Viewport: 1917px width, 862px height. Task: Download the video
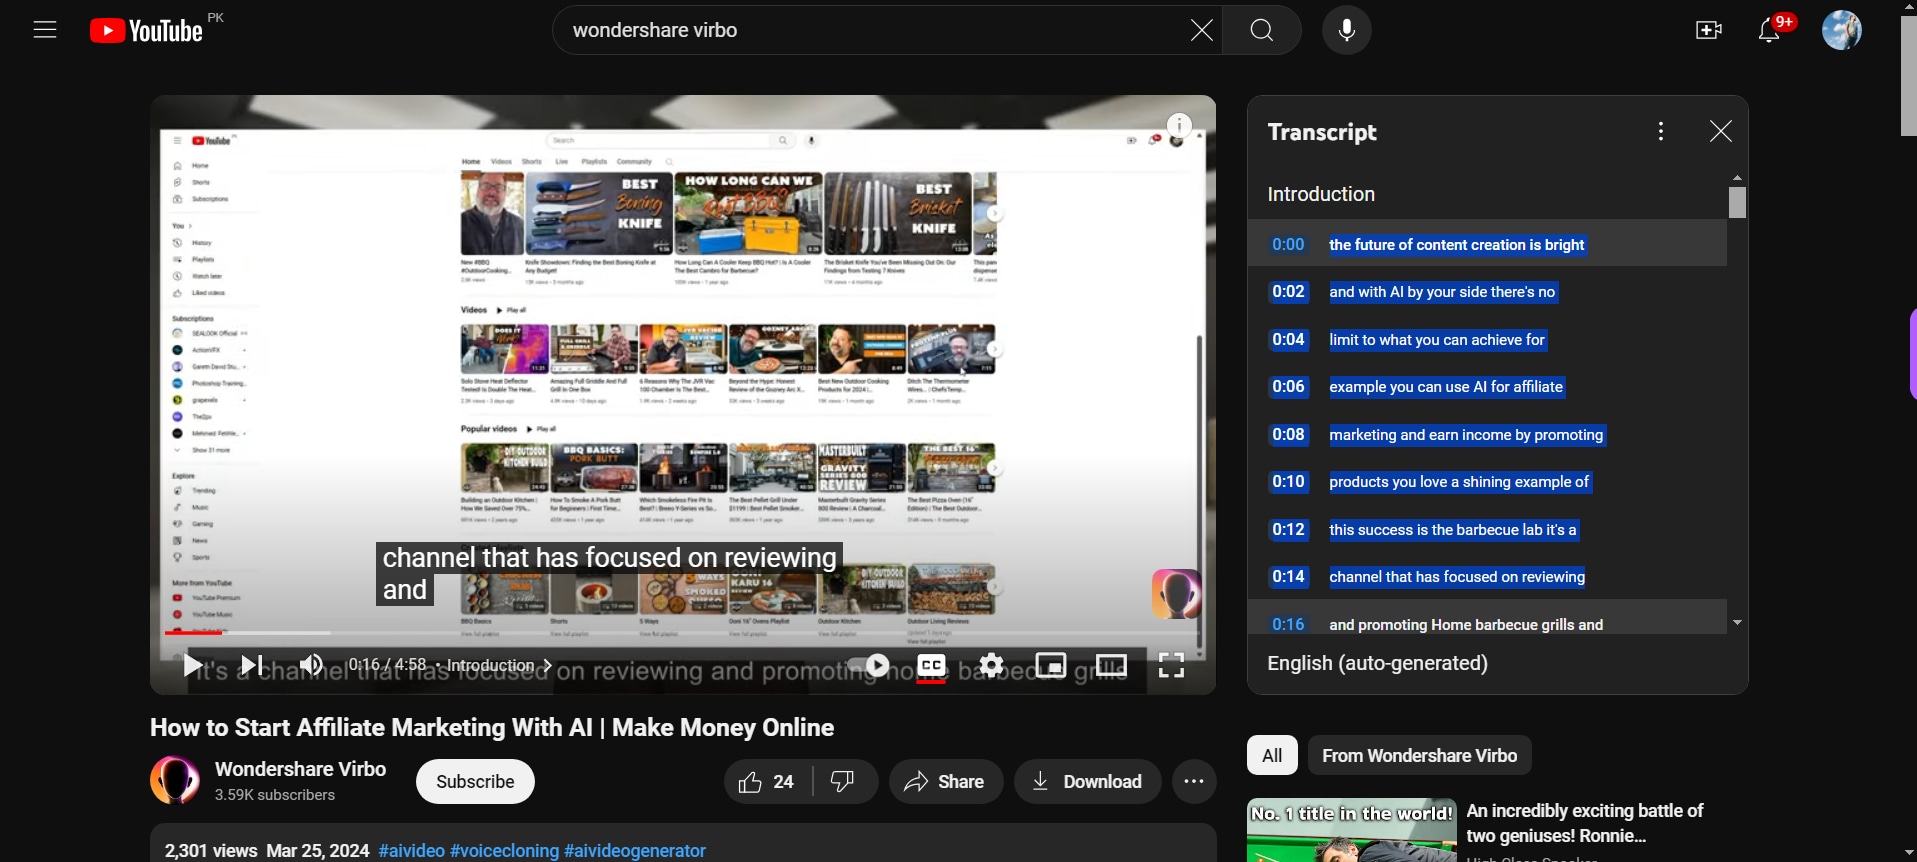click(1087, 782)
